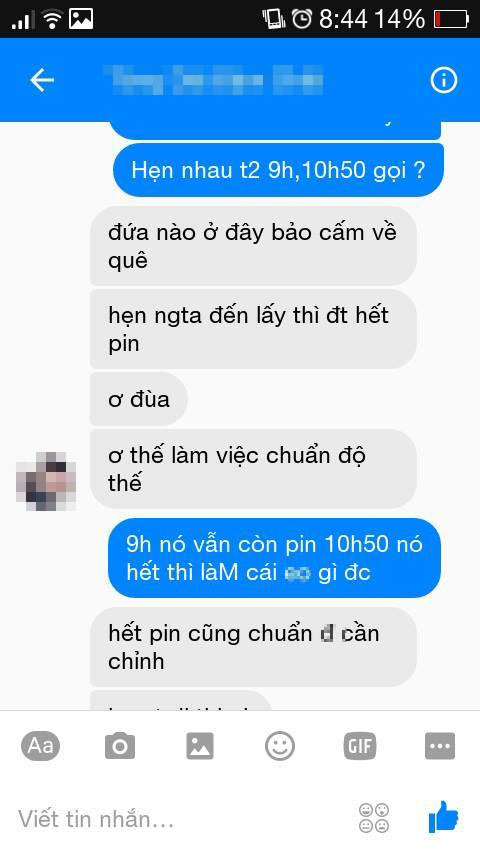Open the camera icon

click(120, 746)
